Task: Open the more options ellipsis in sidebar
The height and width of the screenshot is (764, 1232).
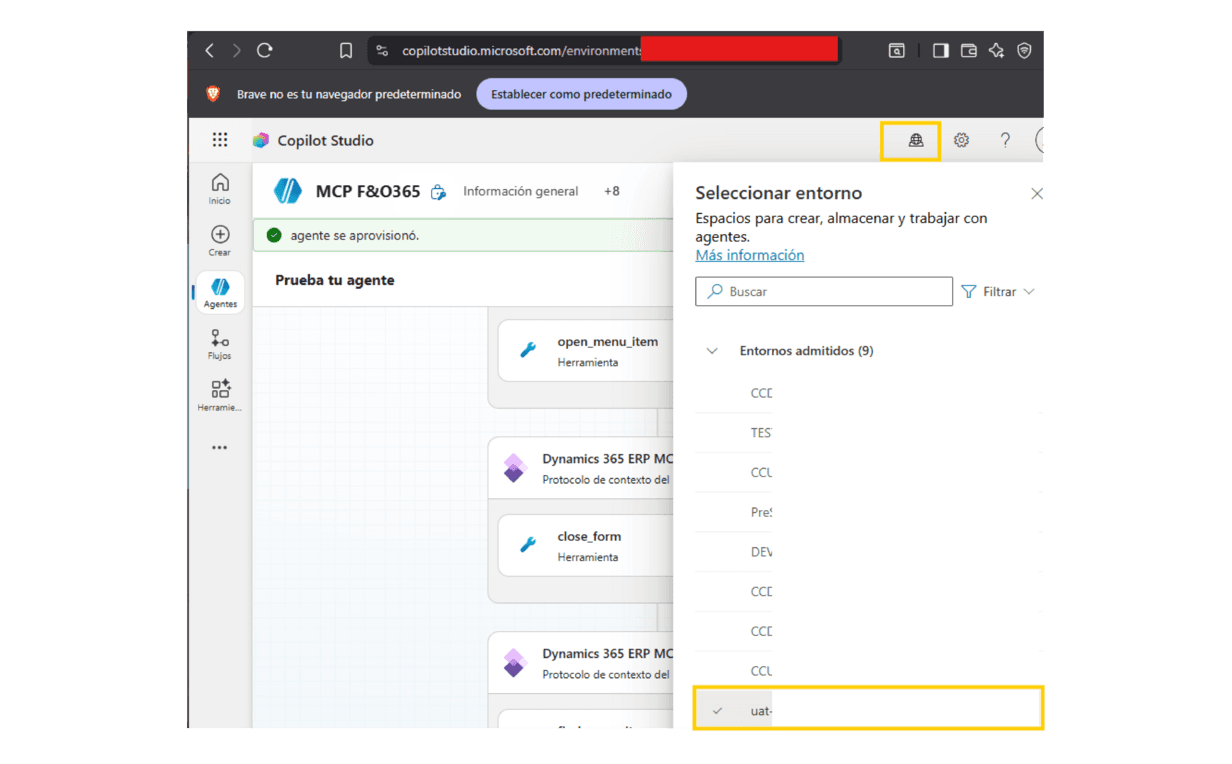Action: click(220, 448)
